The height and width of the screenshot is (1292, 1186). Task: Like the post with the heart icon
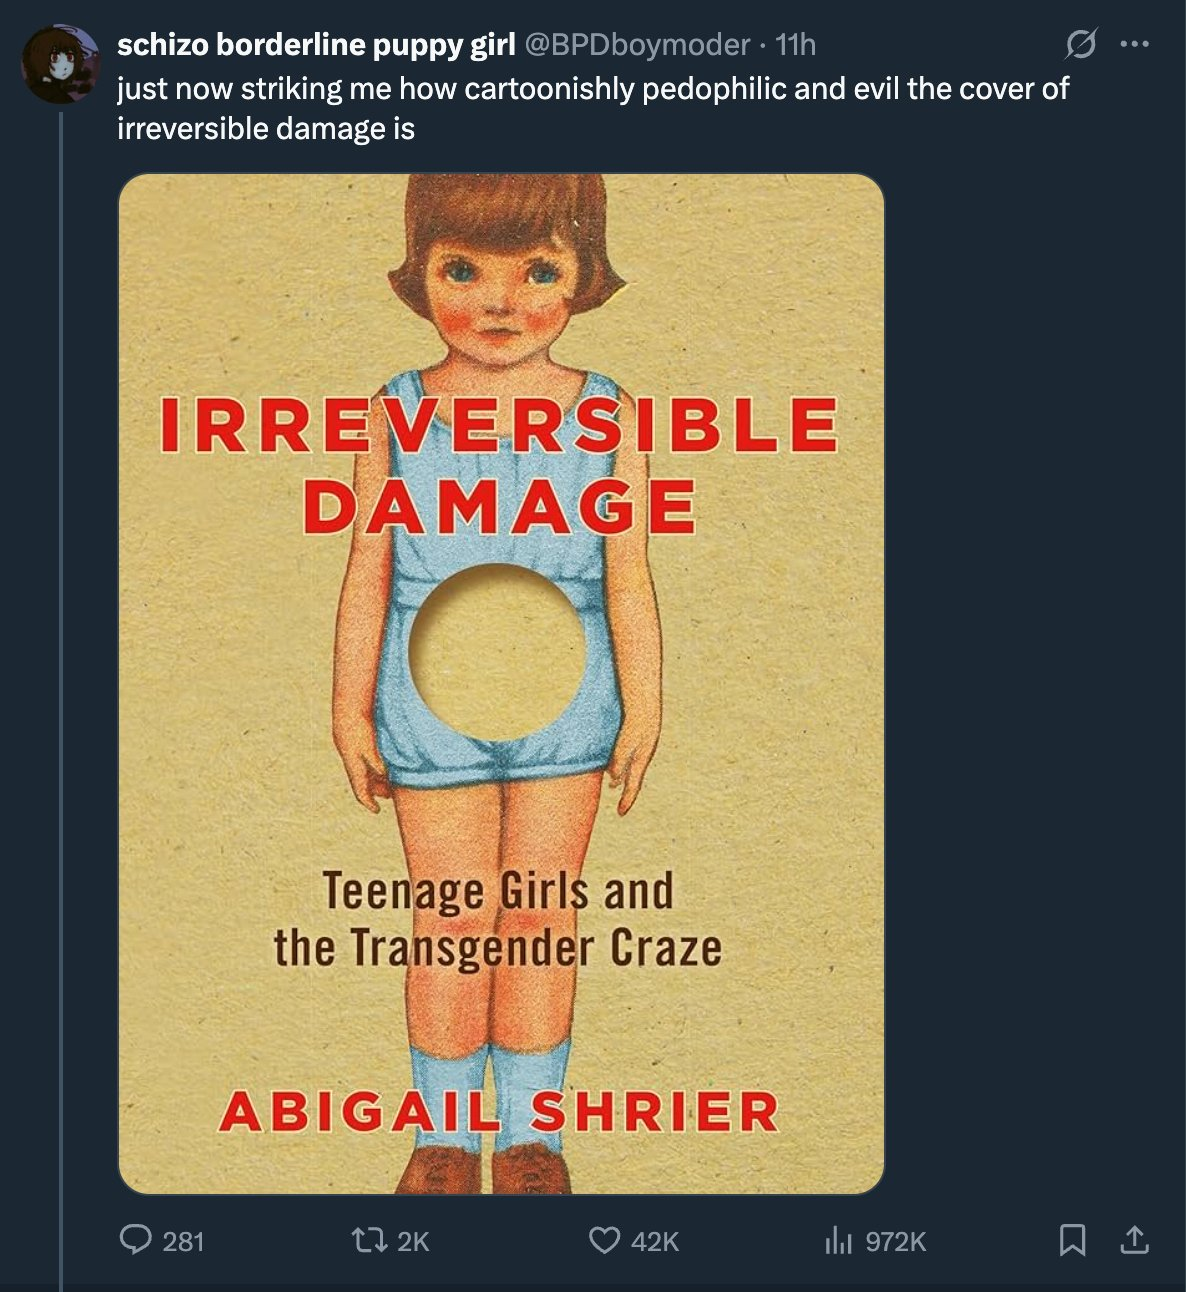(x=603, y=1241)
